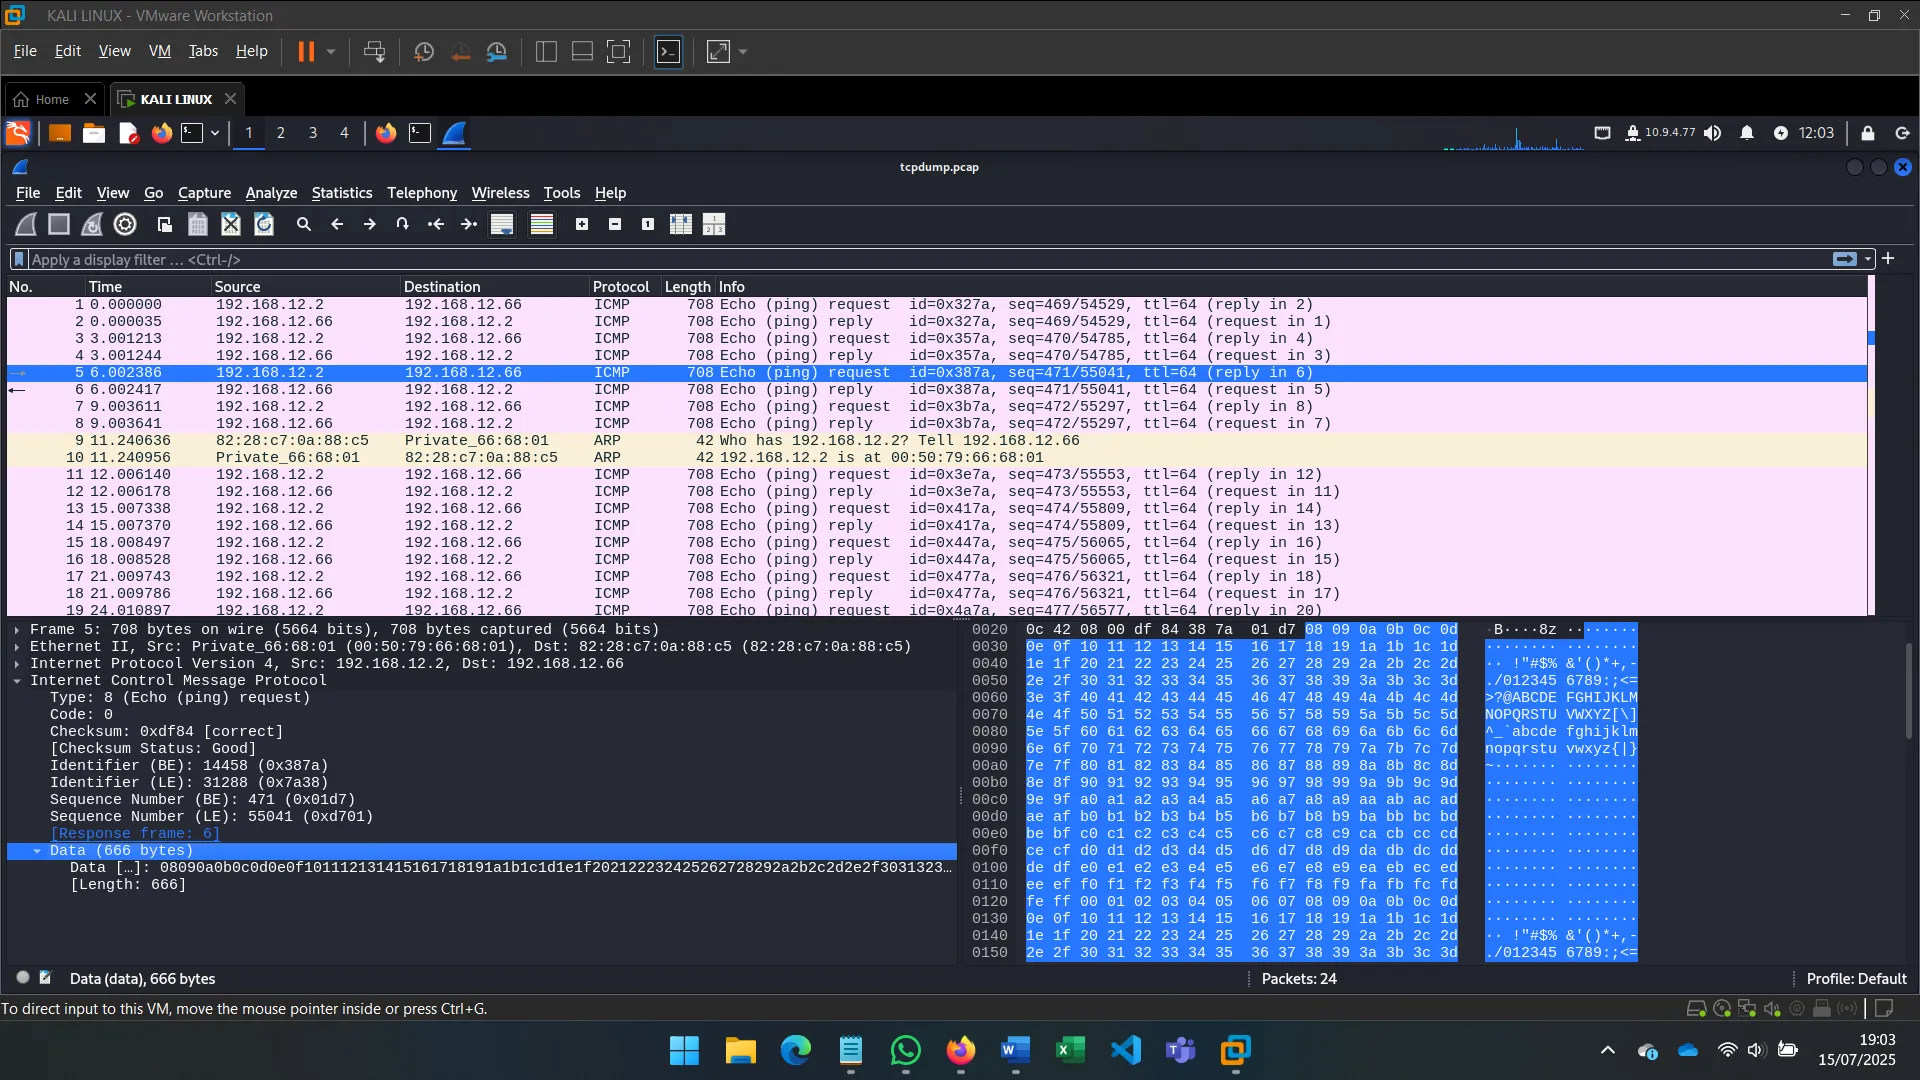Image resolution: width=1920 pixels, height=1080 pixels.
Task: Expand the Ethernet II packet details
Action: point(16,646)
